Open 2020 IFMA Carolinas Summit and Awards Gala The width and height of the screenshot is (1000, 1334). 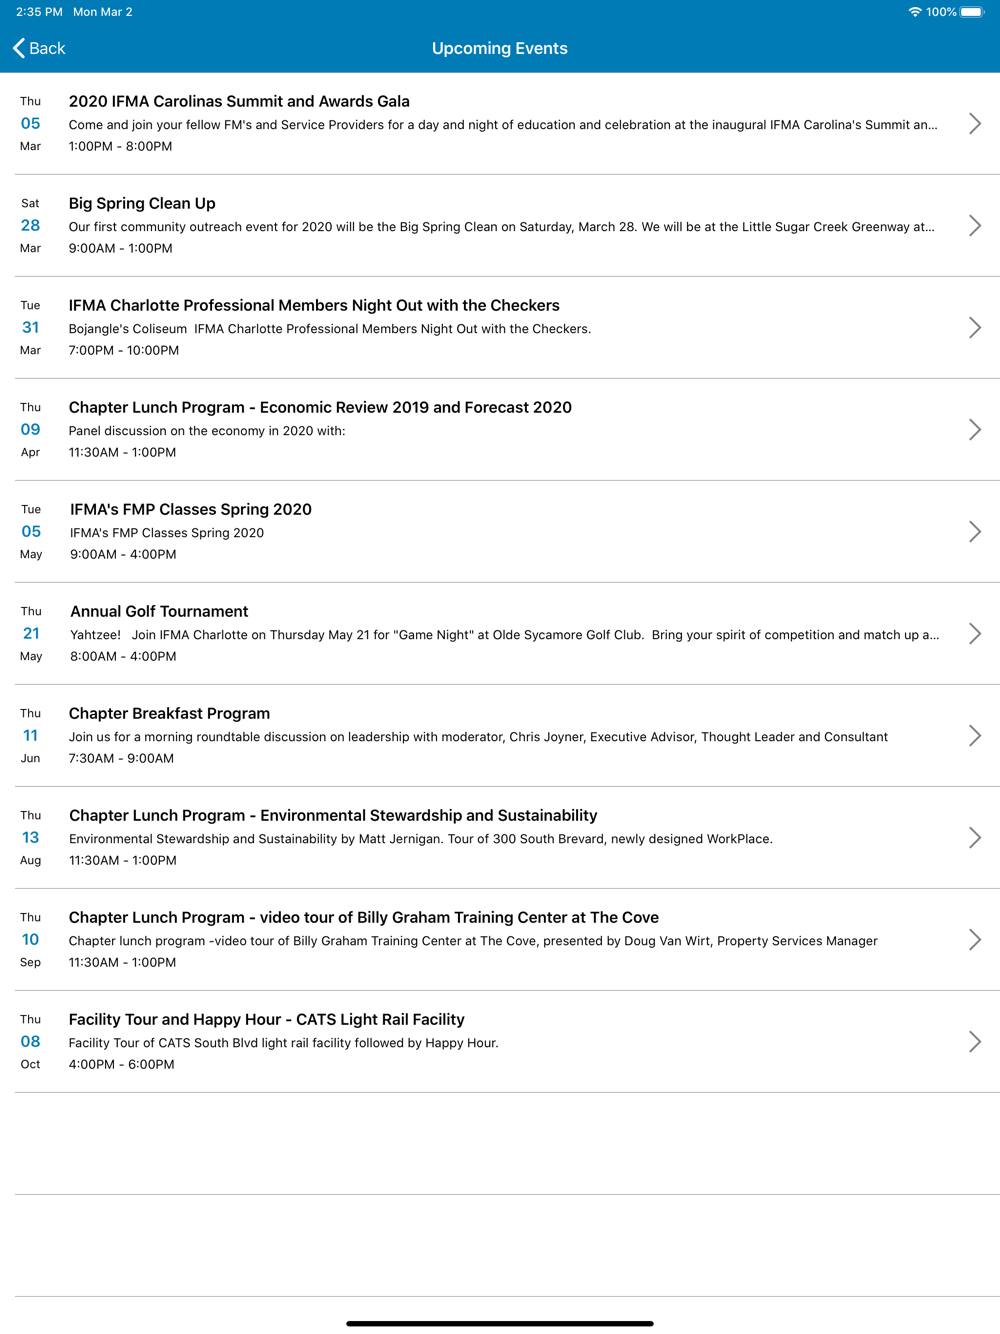pyautogui.click(x=239, y=101)
